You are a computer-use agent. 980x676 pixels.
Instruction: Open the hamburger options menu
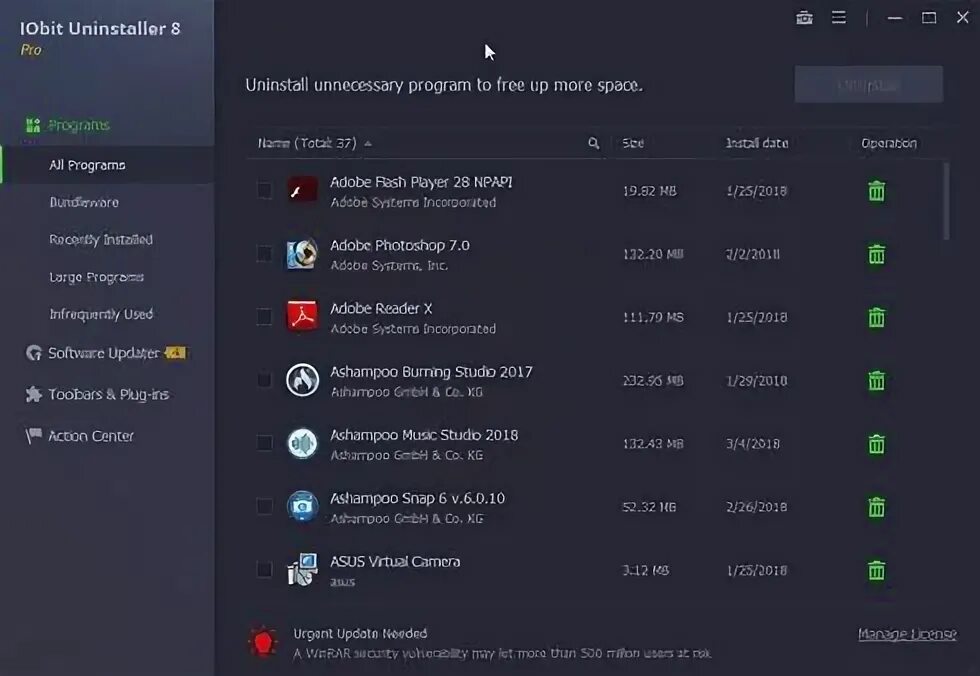(839, 17)
